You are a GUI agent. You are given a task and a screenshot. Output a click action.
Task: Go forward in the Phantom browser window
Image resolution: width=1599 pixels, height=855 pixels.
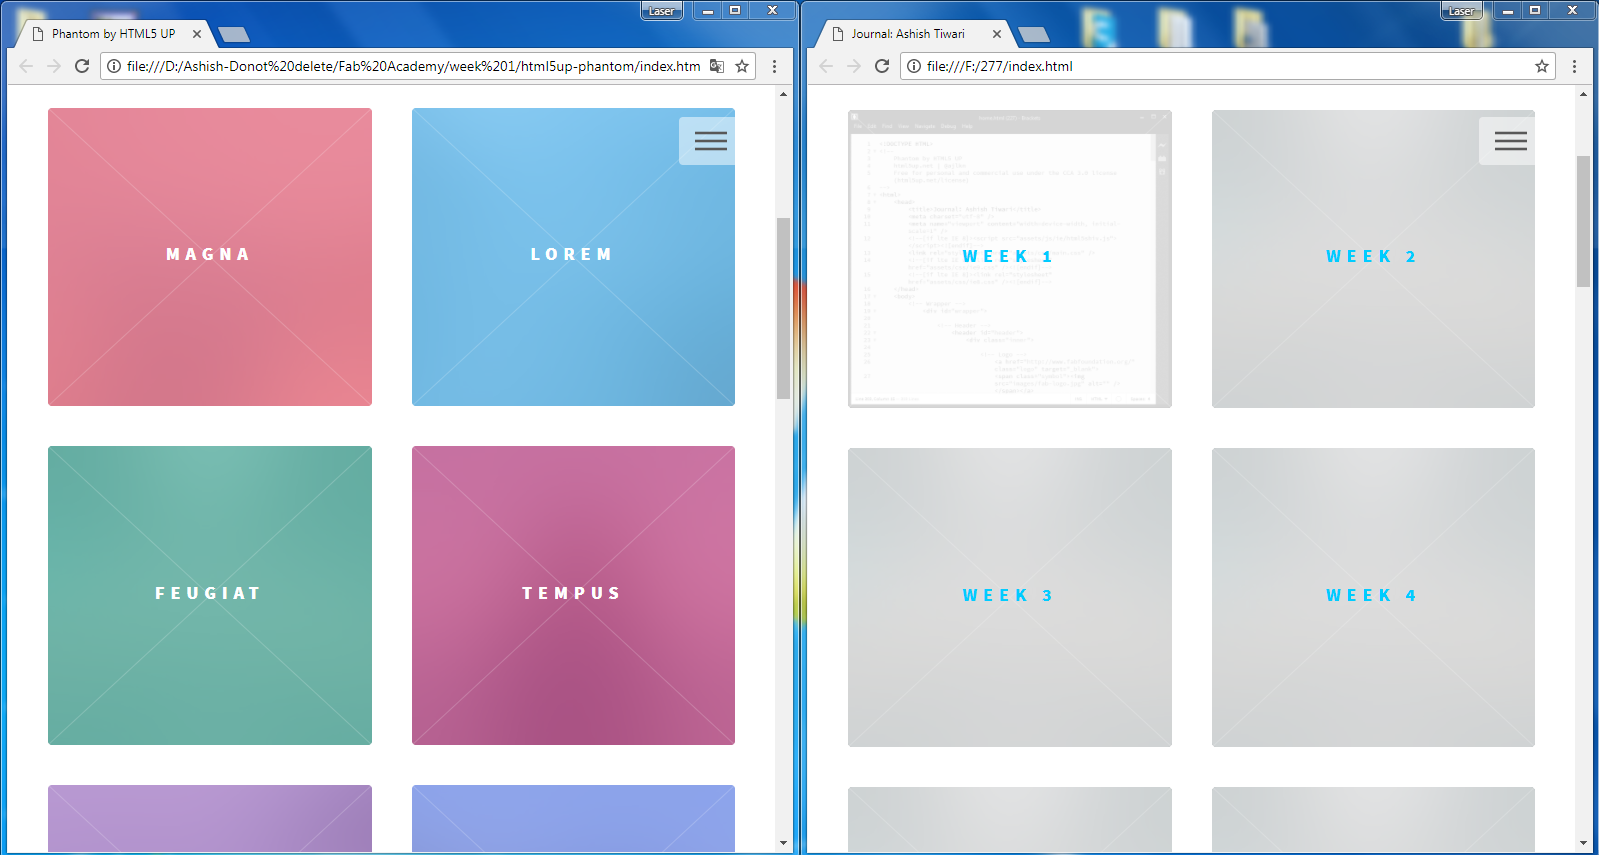coord(54,66)
